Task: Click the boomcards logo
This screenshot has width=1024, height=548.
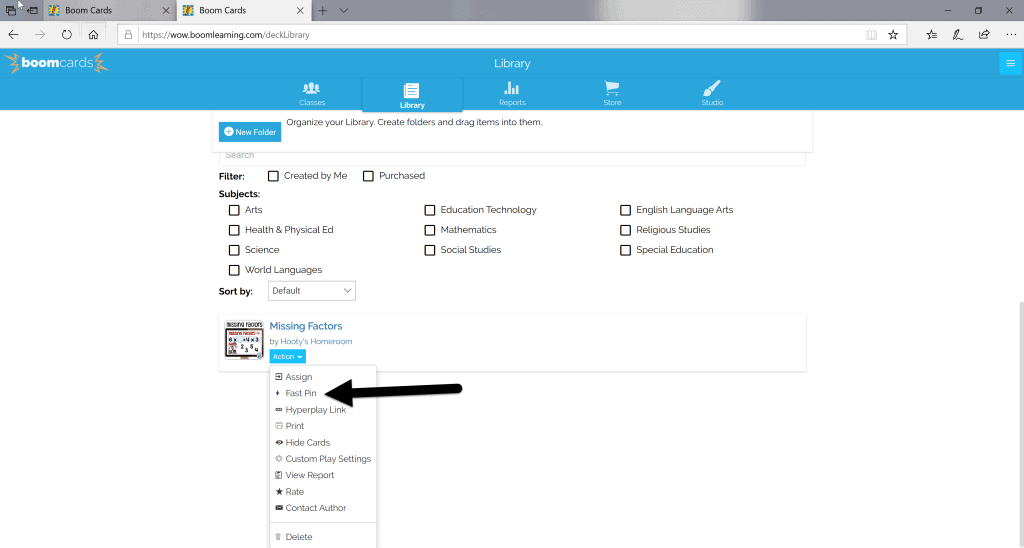Action: tap(57, 63)
